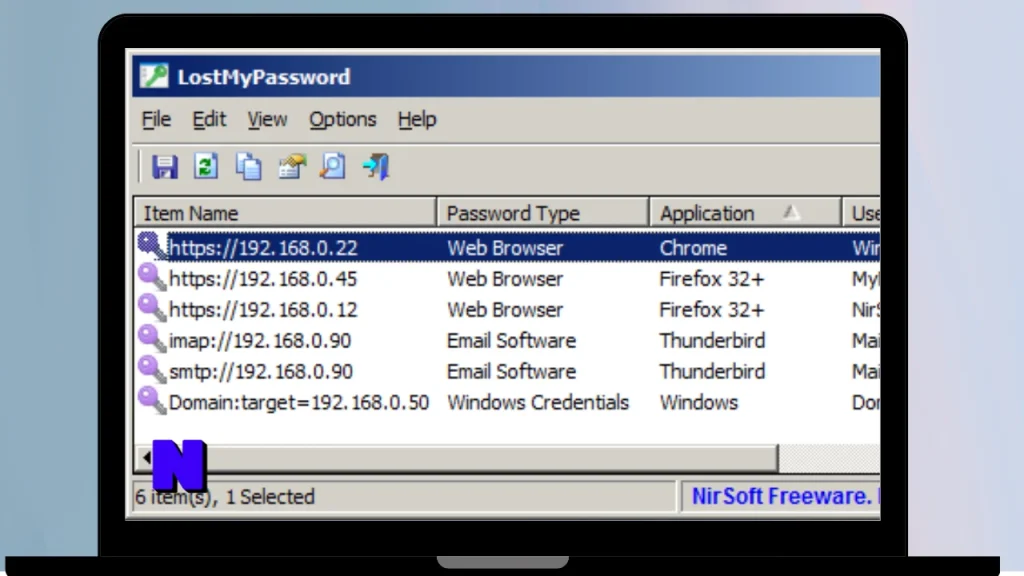This screenshot has width=1024, height=576.
Task: Click the Windows application cell
Action: click(698, 402)
